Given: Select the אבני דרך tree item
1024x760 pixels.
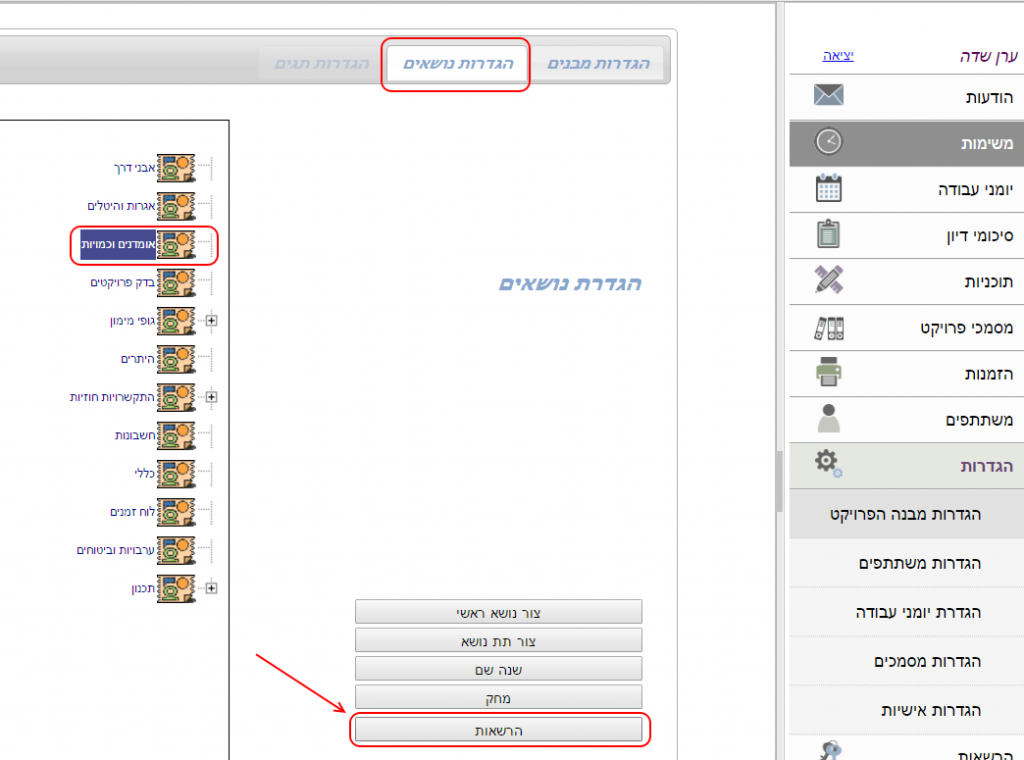Looking at the screenshot, I should click(135, 168).
